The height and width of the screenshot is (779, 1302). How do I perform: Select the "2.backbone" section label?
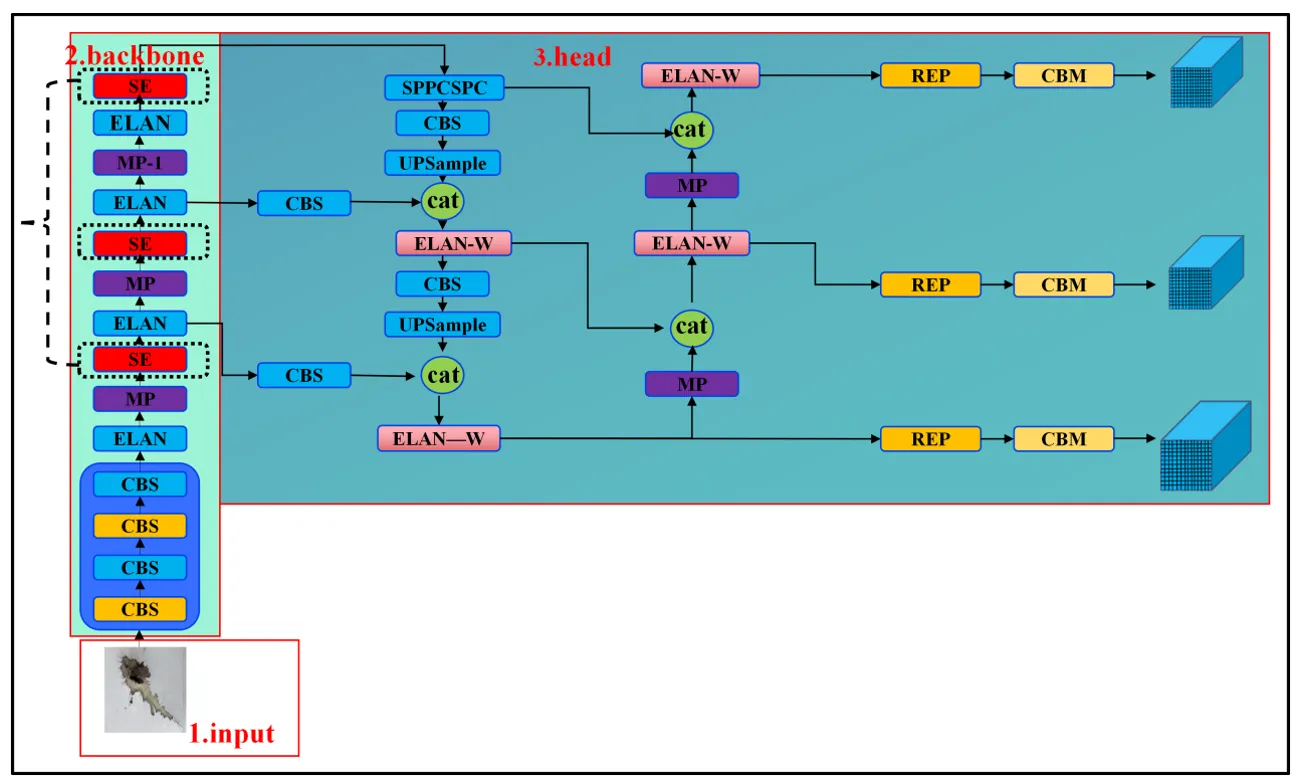134,55
